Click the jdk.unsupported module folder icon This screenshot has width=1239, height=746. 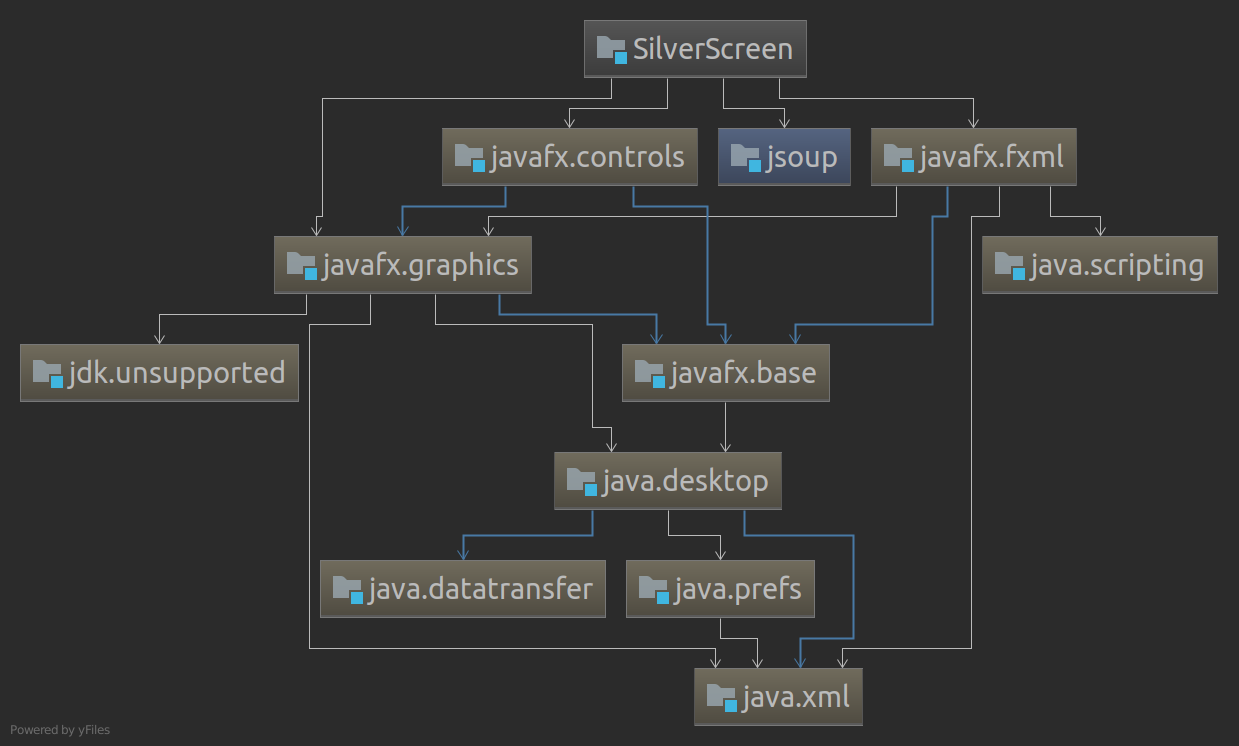tap(48, 373)
